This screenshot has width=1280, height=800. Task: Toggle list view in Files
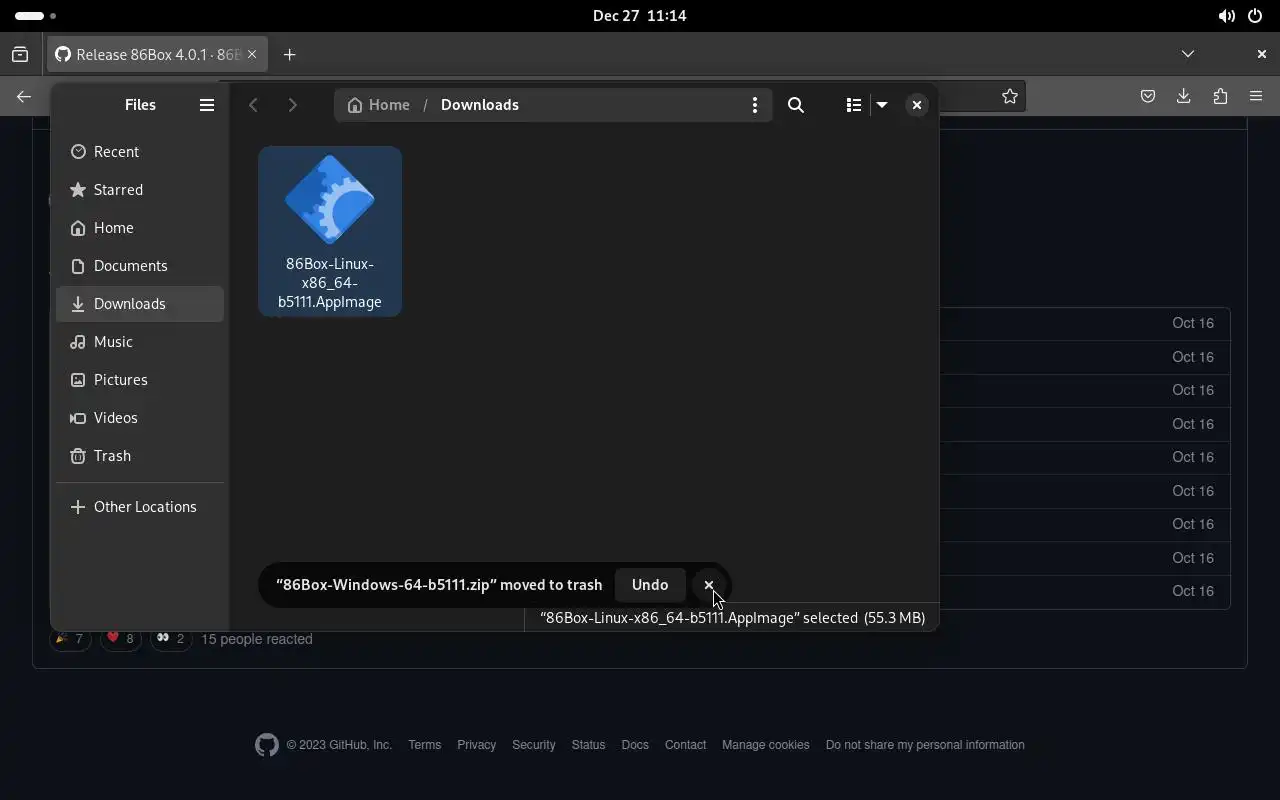click(x=853, y=105)
